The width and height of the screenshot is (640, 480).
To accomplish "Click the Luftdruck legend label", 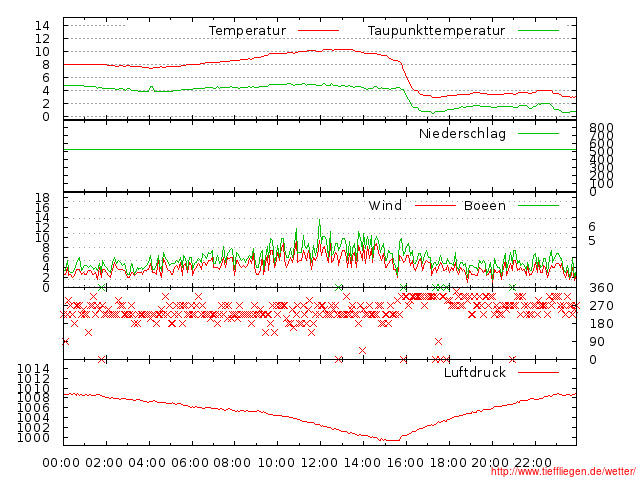I will point(475,372).
